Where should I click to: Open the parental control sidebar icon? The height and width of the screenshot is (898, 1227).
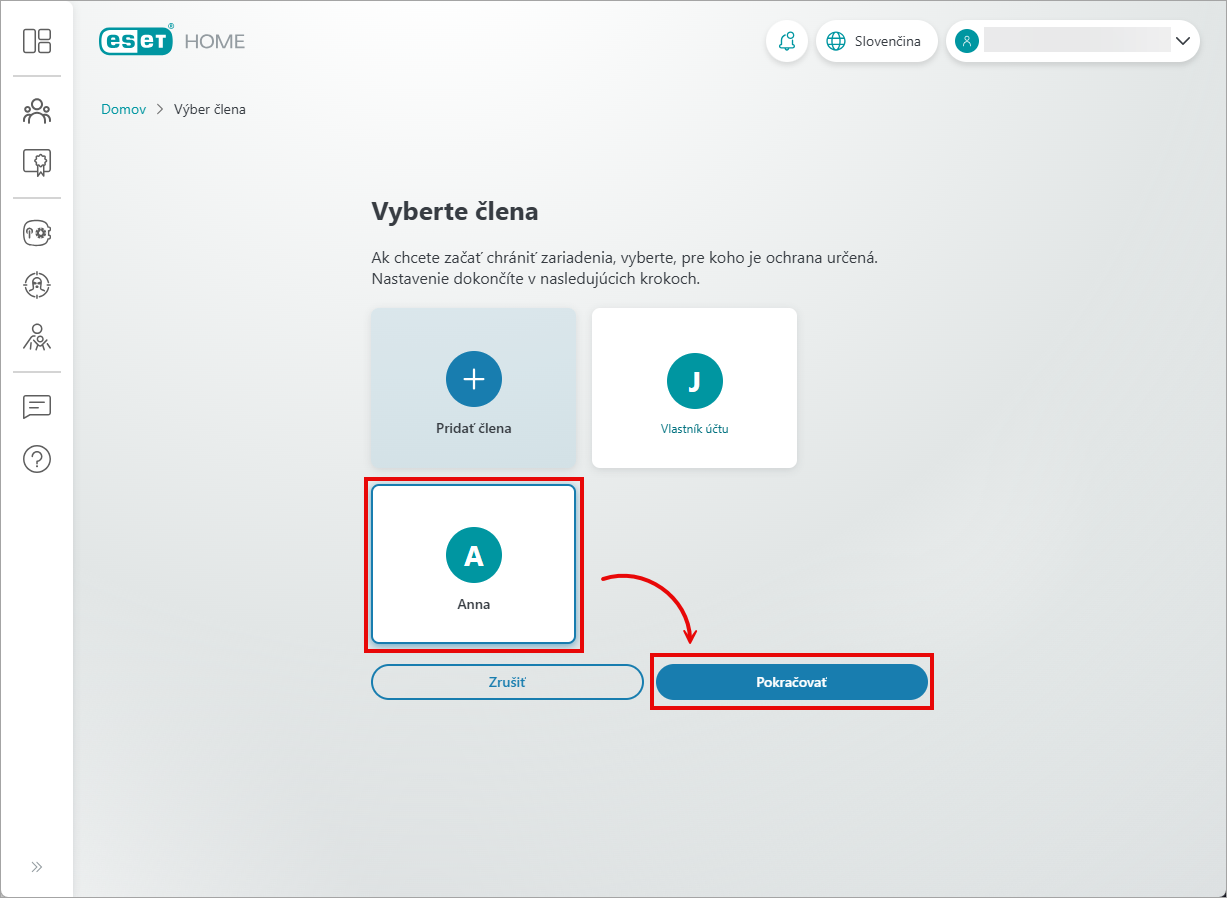(37, 337)
